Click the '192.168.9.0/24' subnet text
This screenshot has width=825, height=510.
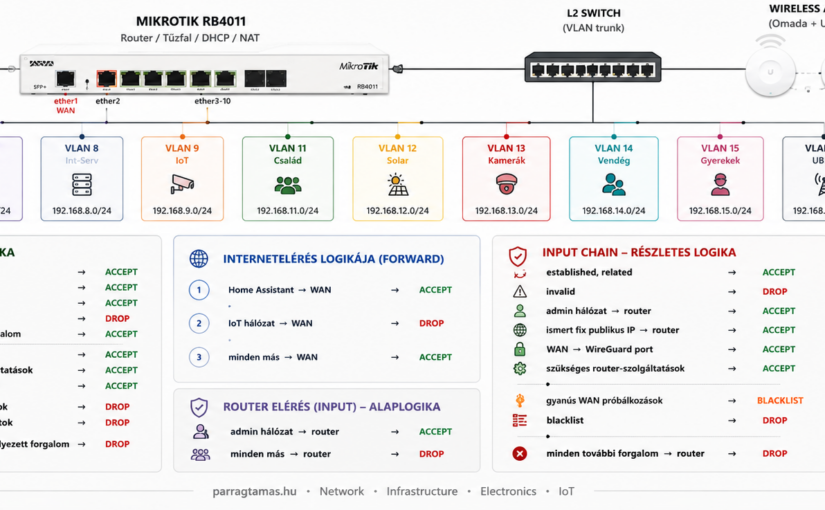pyautogui.click(x=182, y=211)
